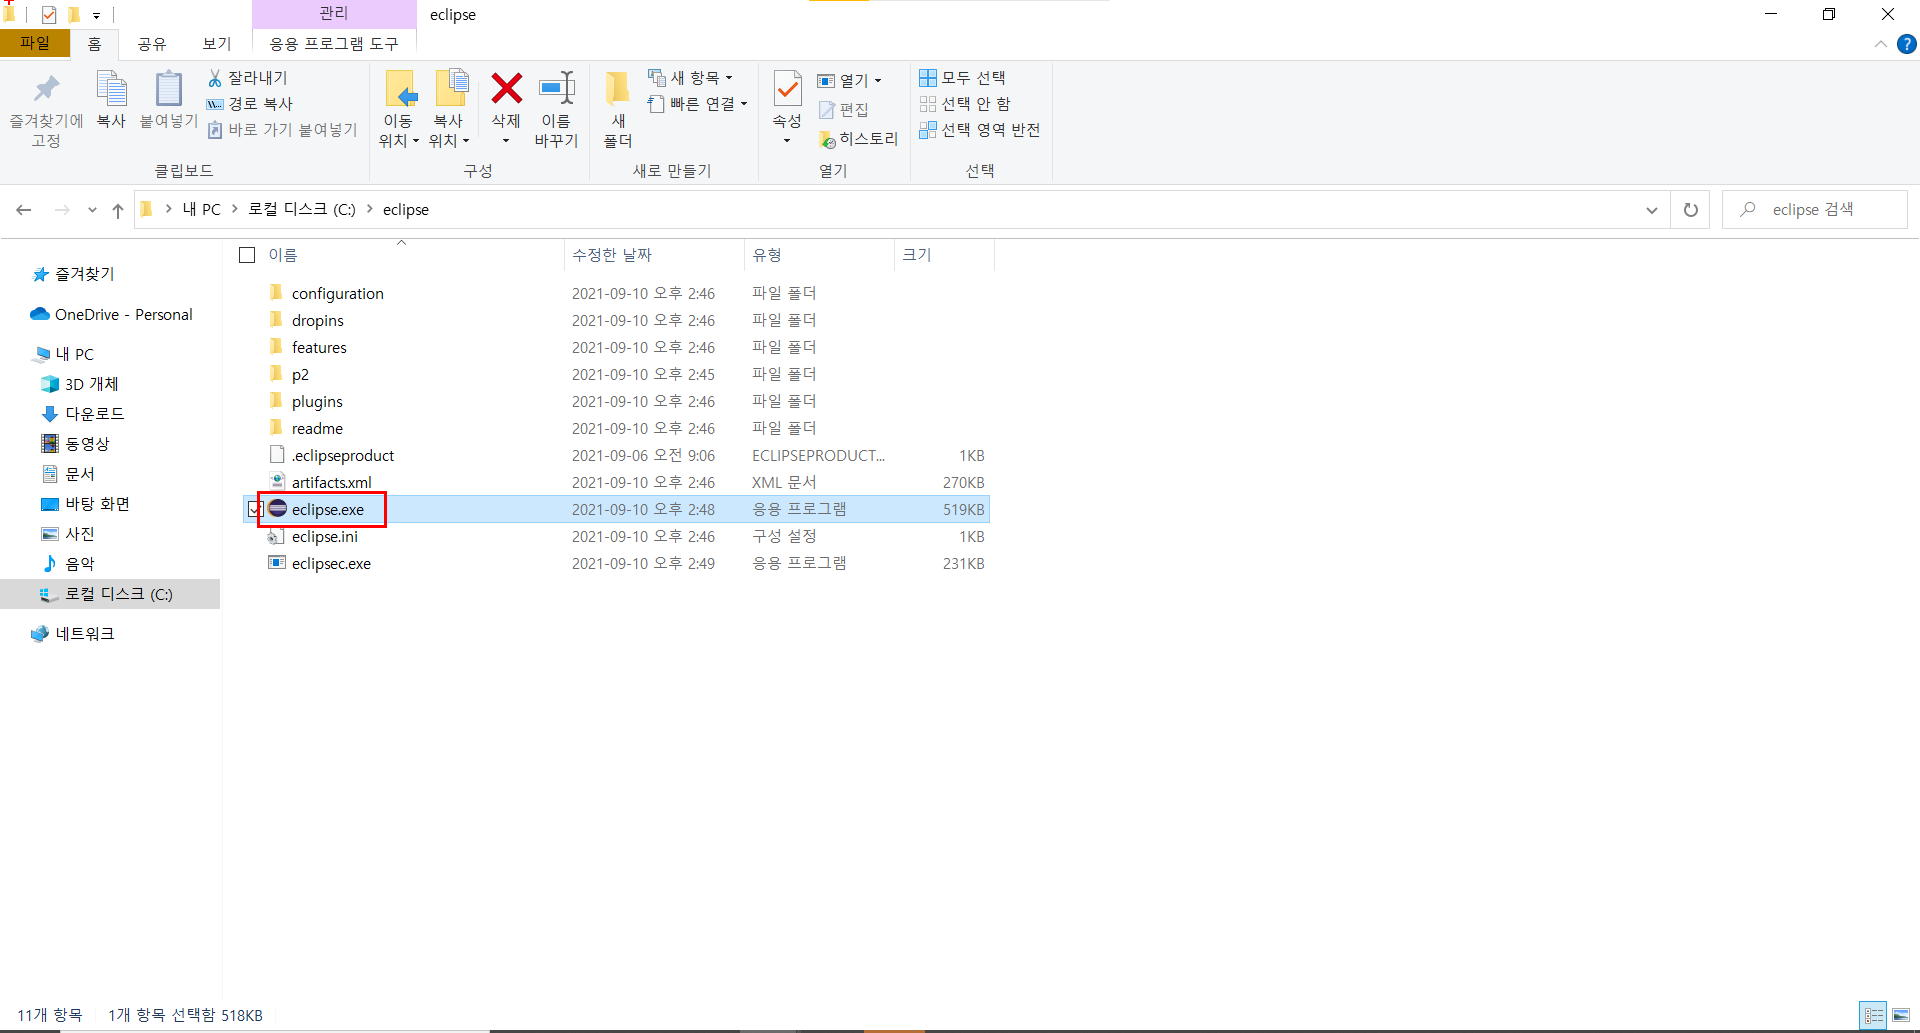Open Desktop (바탕 화면) in sidebar

click(x=85, y=504)
